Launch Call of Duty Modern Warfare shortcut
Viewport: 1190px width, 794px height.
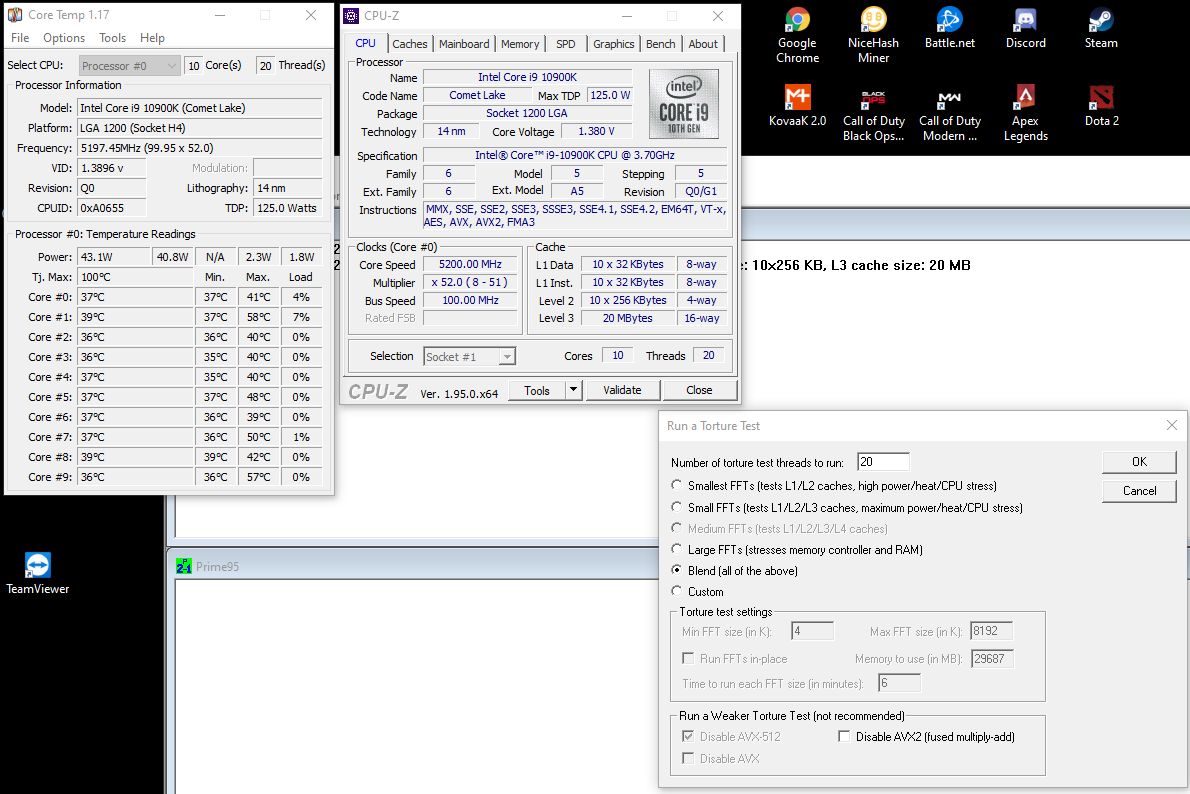point(949,112)
